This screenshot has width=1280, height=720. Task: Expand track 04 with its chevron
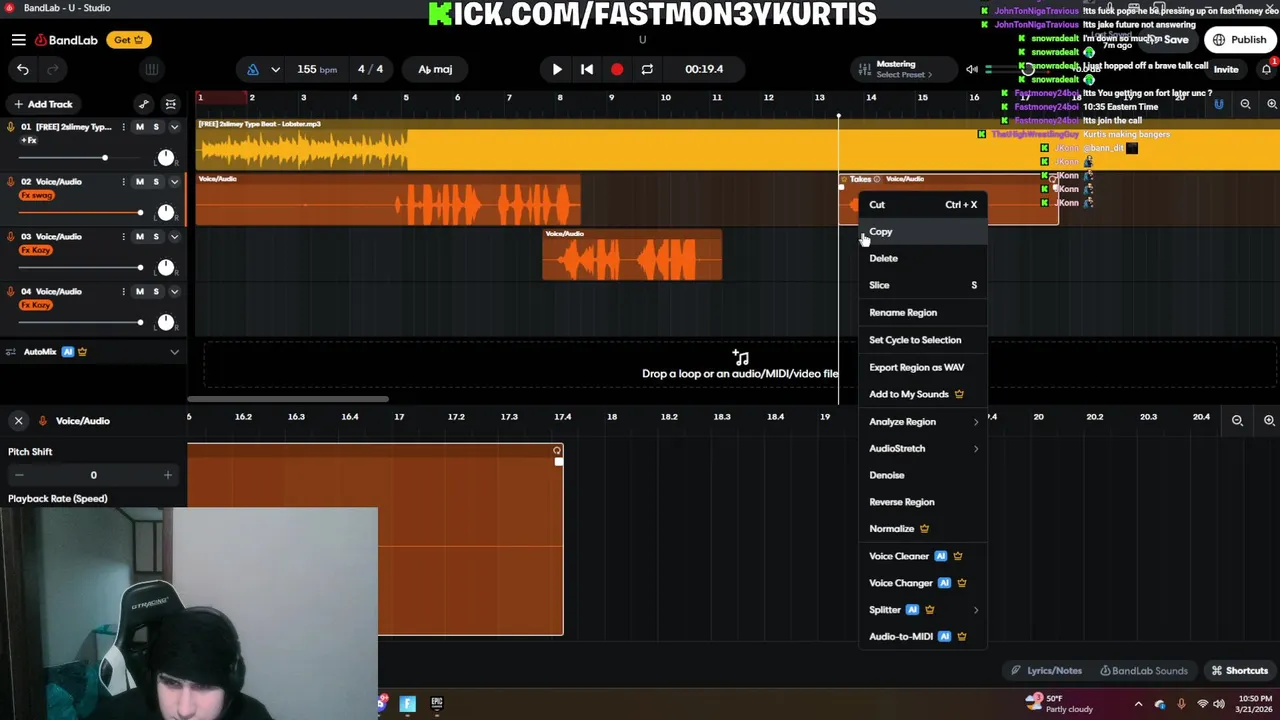(174, 292)
